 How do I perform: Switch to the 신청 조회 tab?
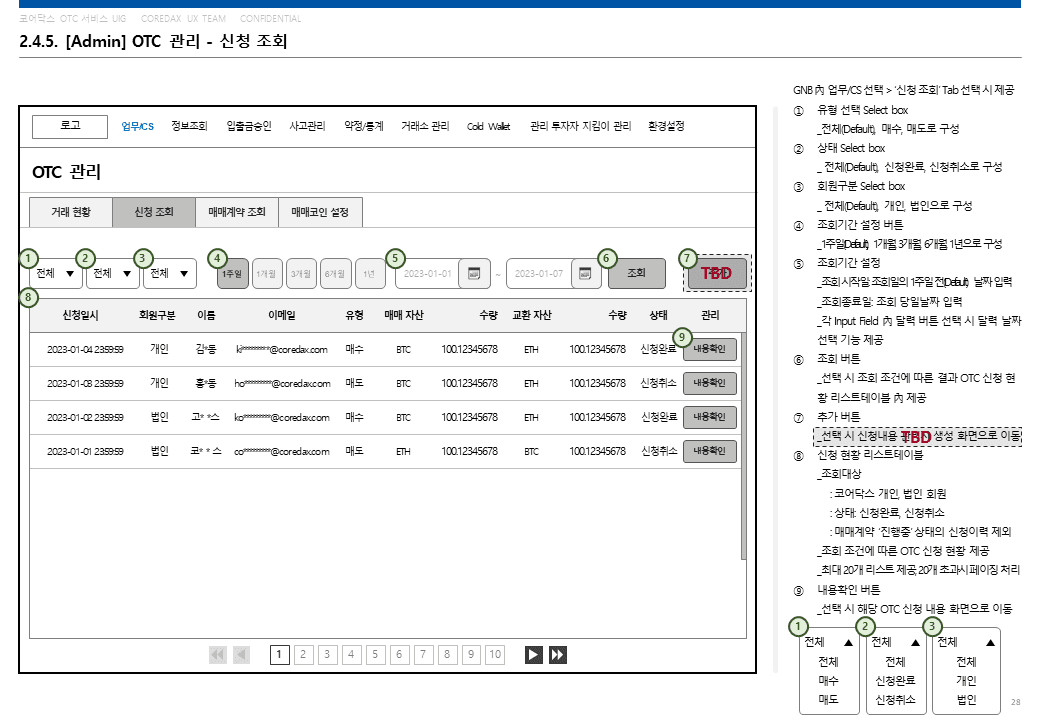point(154,212)
